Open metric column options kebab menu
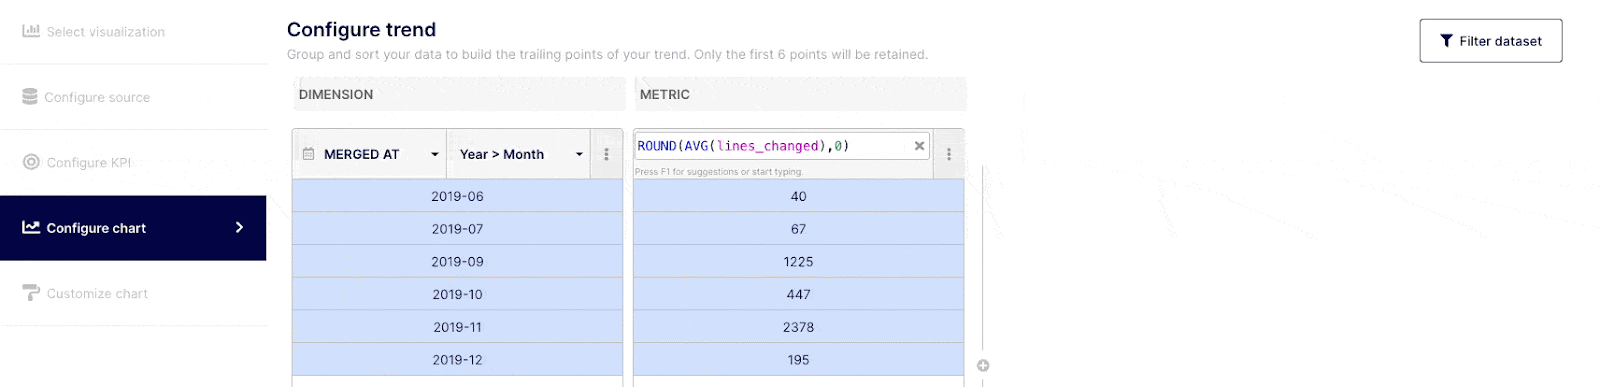 (x=949, y=154)
